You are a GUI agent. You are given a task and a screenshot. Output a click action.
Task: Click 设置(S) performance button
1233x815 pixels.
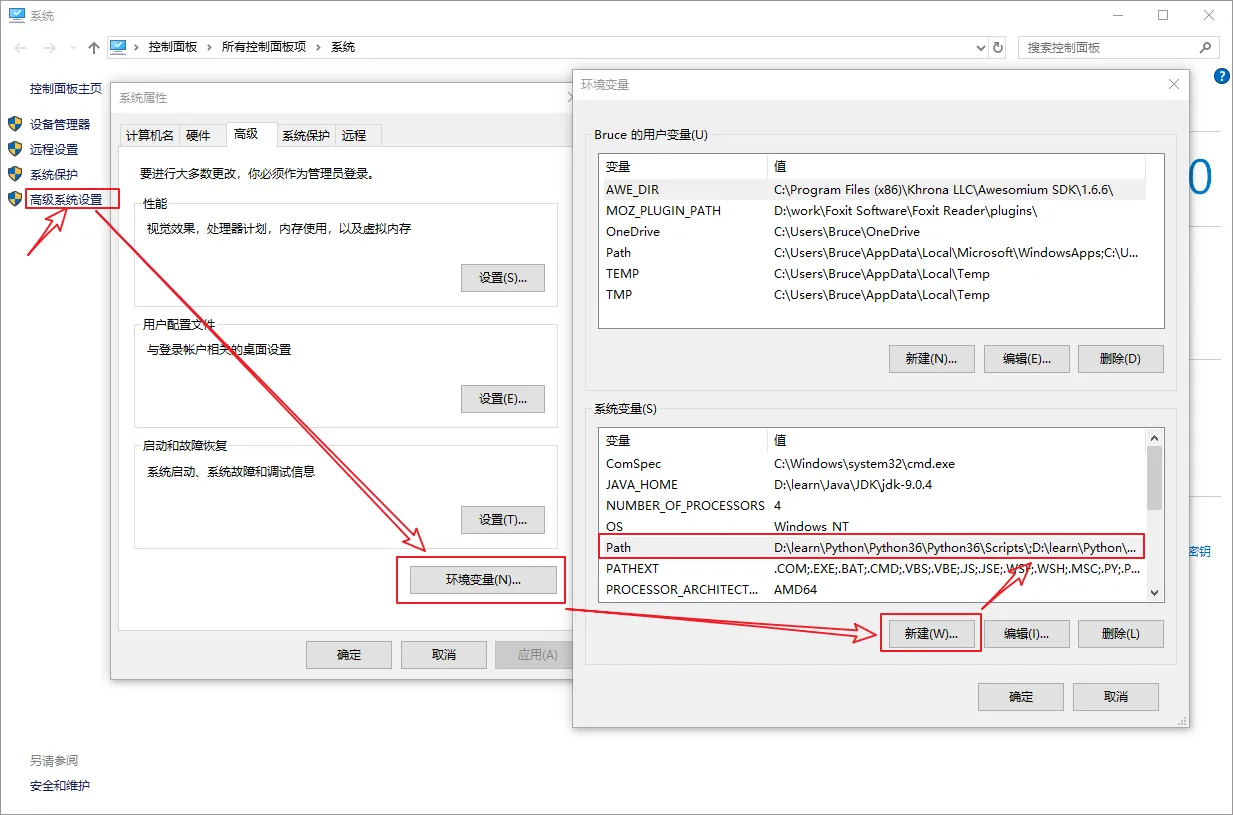click(503, 277)
